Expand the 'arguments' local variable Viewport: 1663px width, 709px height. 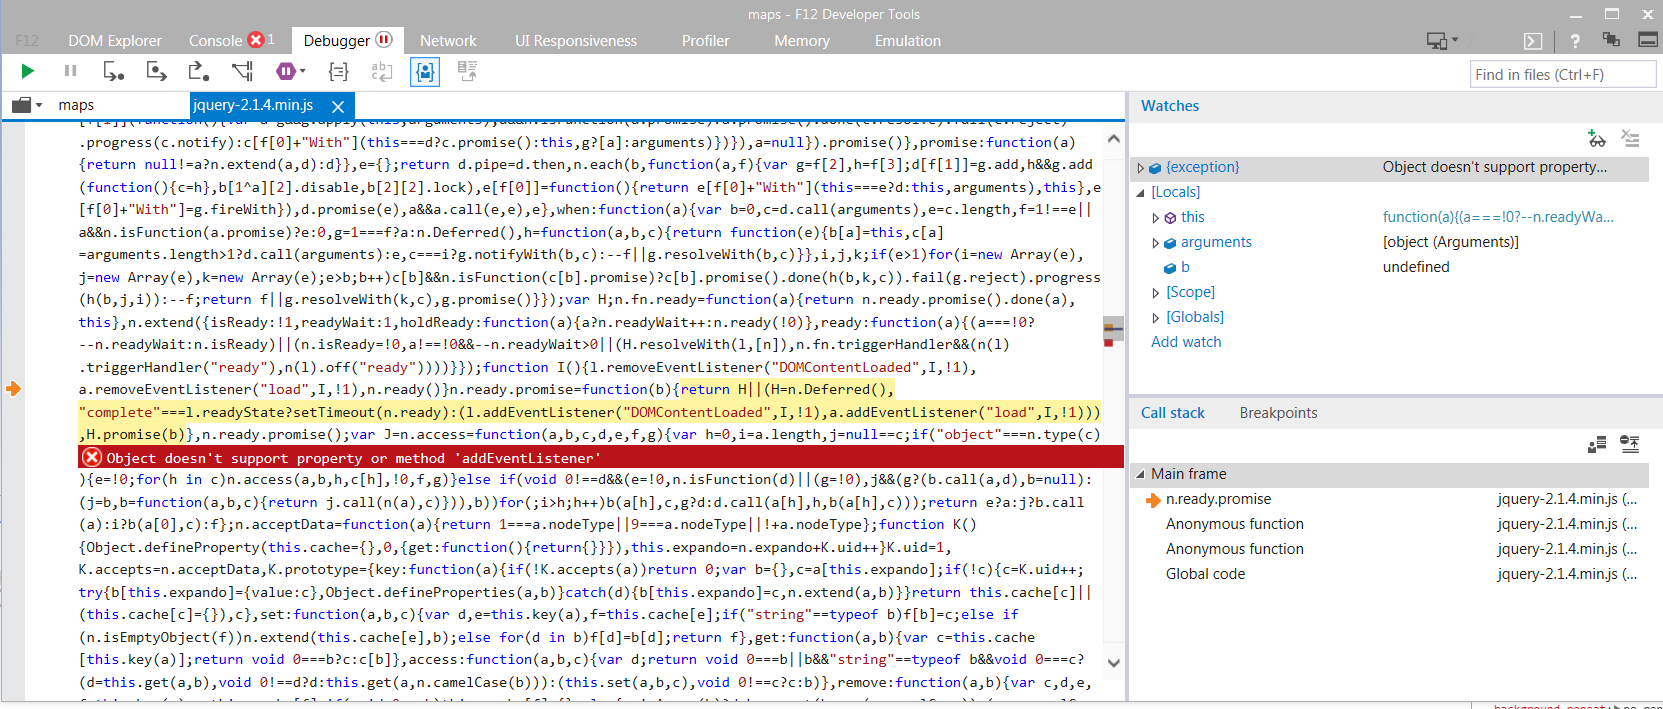click(1156, 243)
